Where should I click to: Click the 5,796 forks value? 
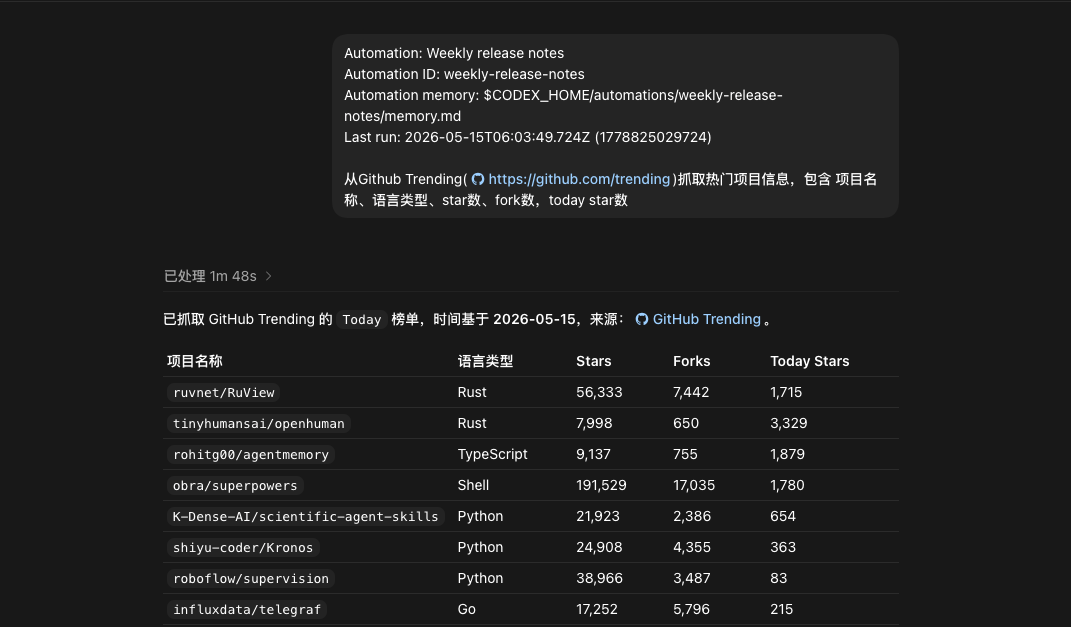pyautogui.click(x=691, y=609)
